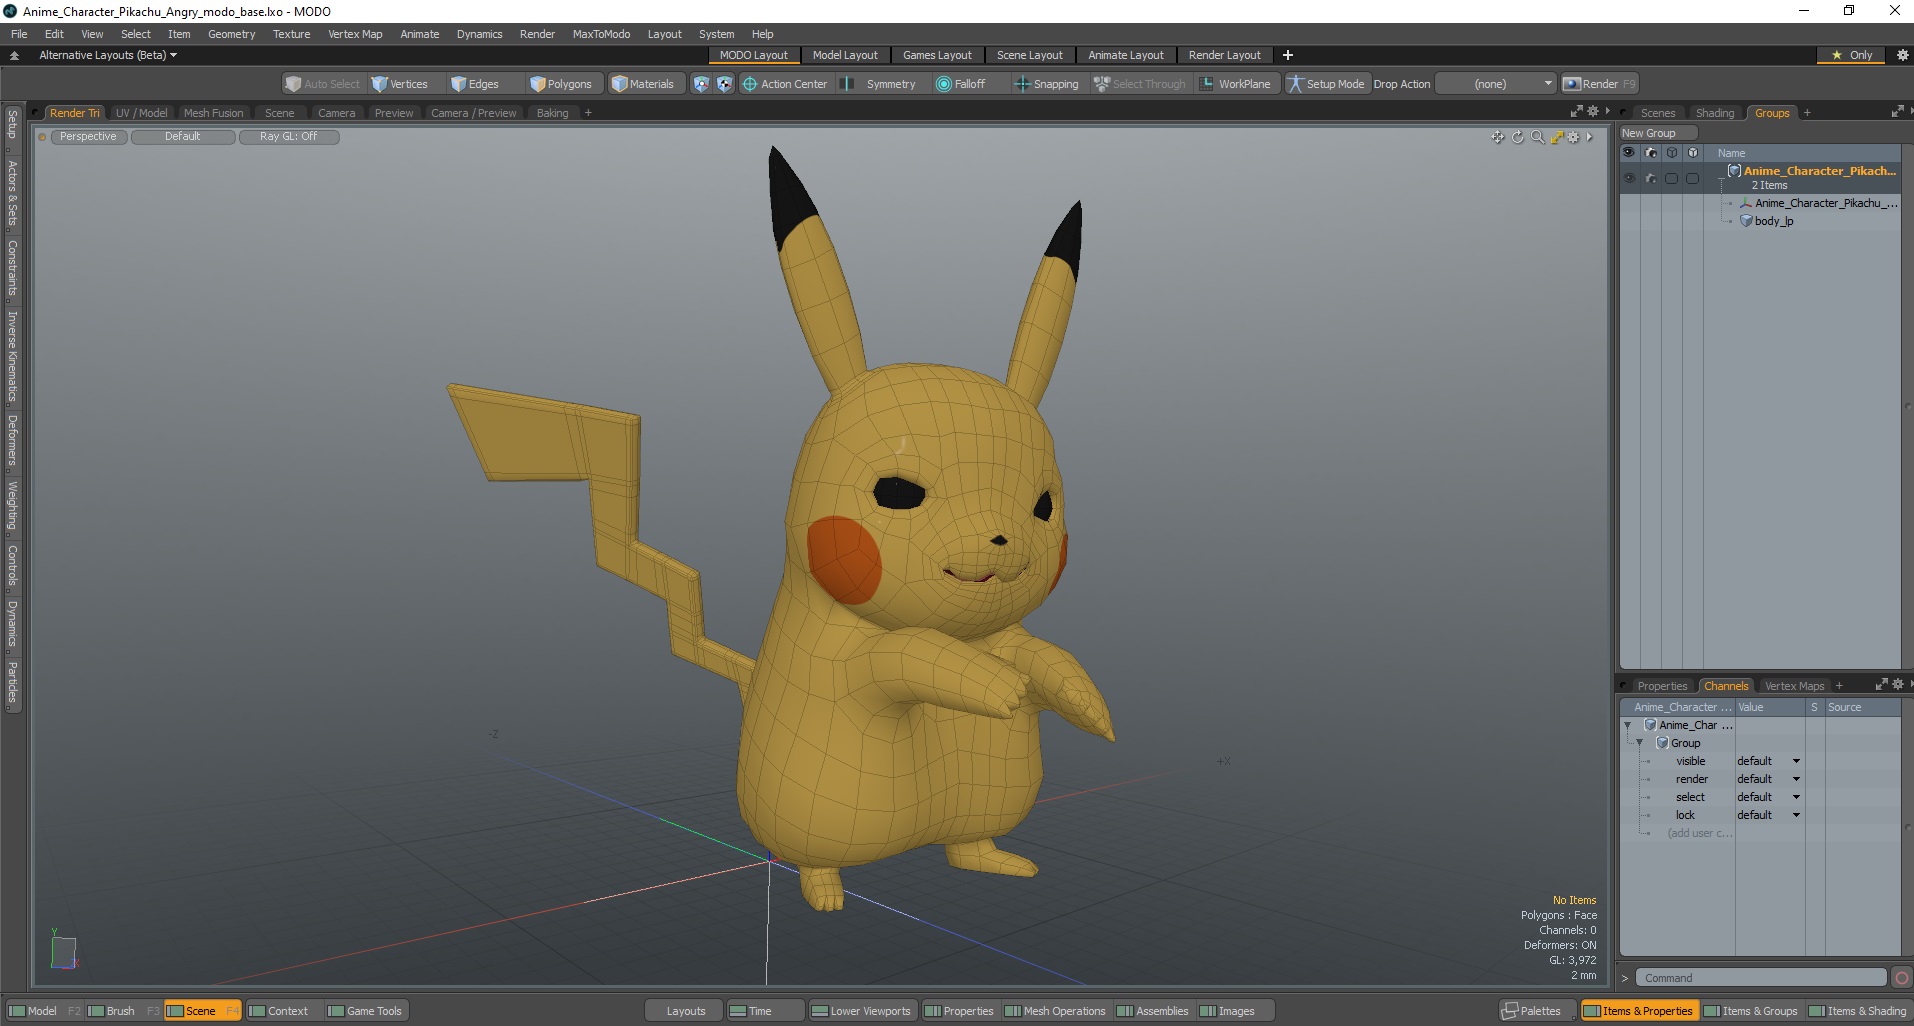The width and height of the screenshot is (1914, 1026).
Task: Click viewport maximize yellow arrow icon
Action: click(x=1556, y=137)
